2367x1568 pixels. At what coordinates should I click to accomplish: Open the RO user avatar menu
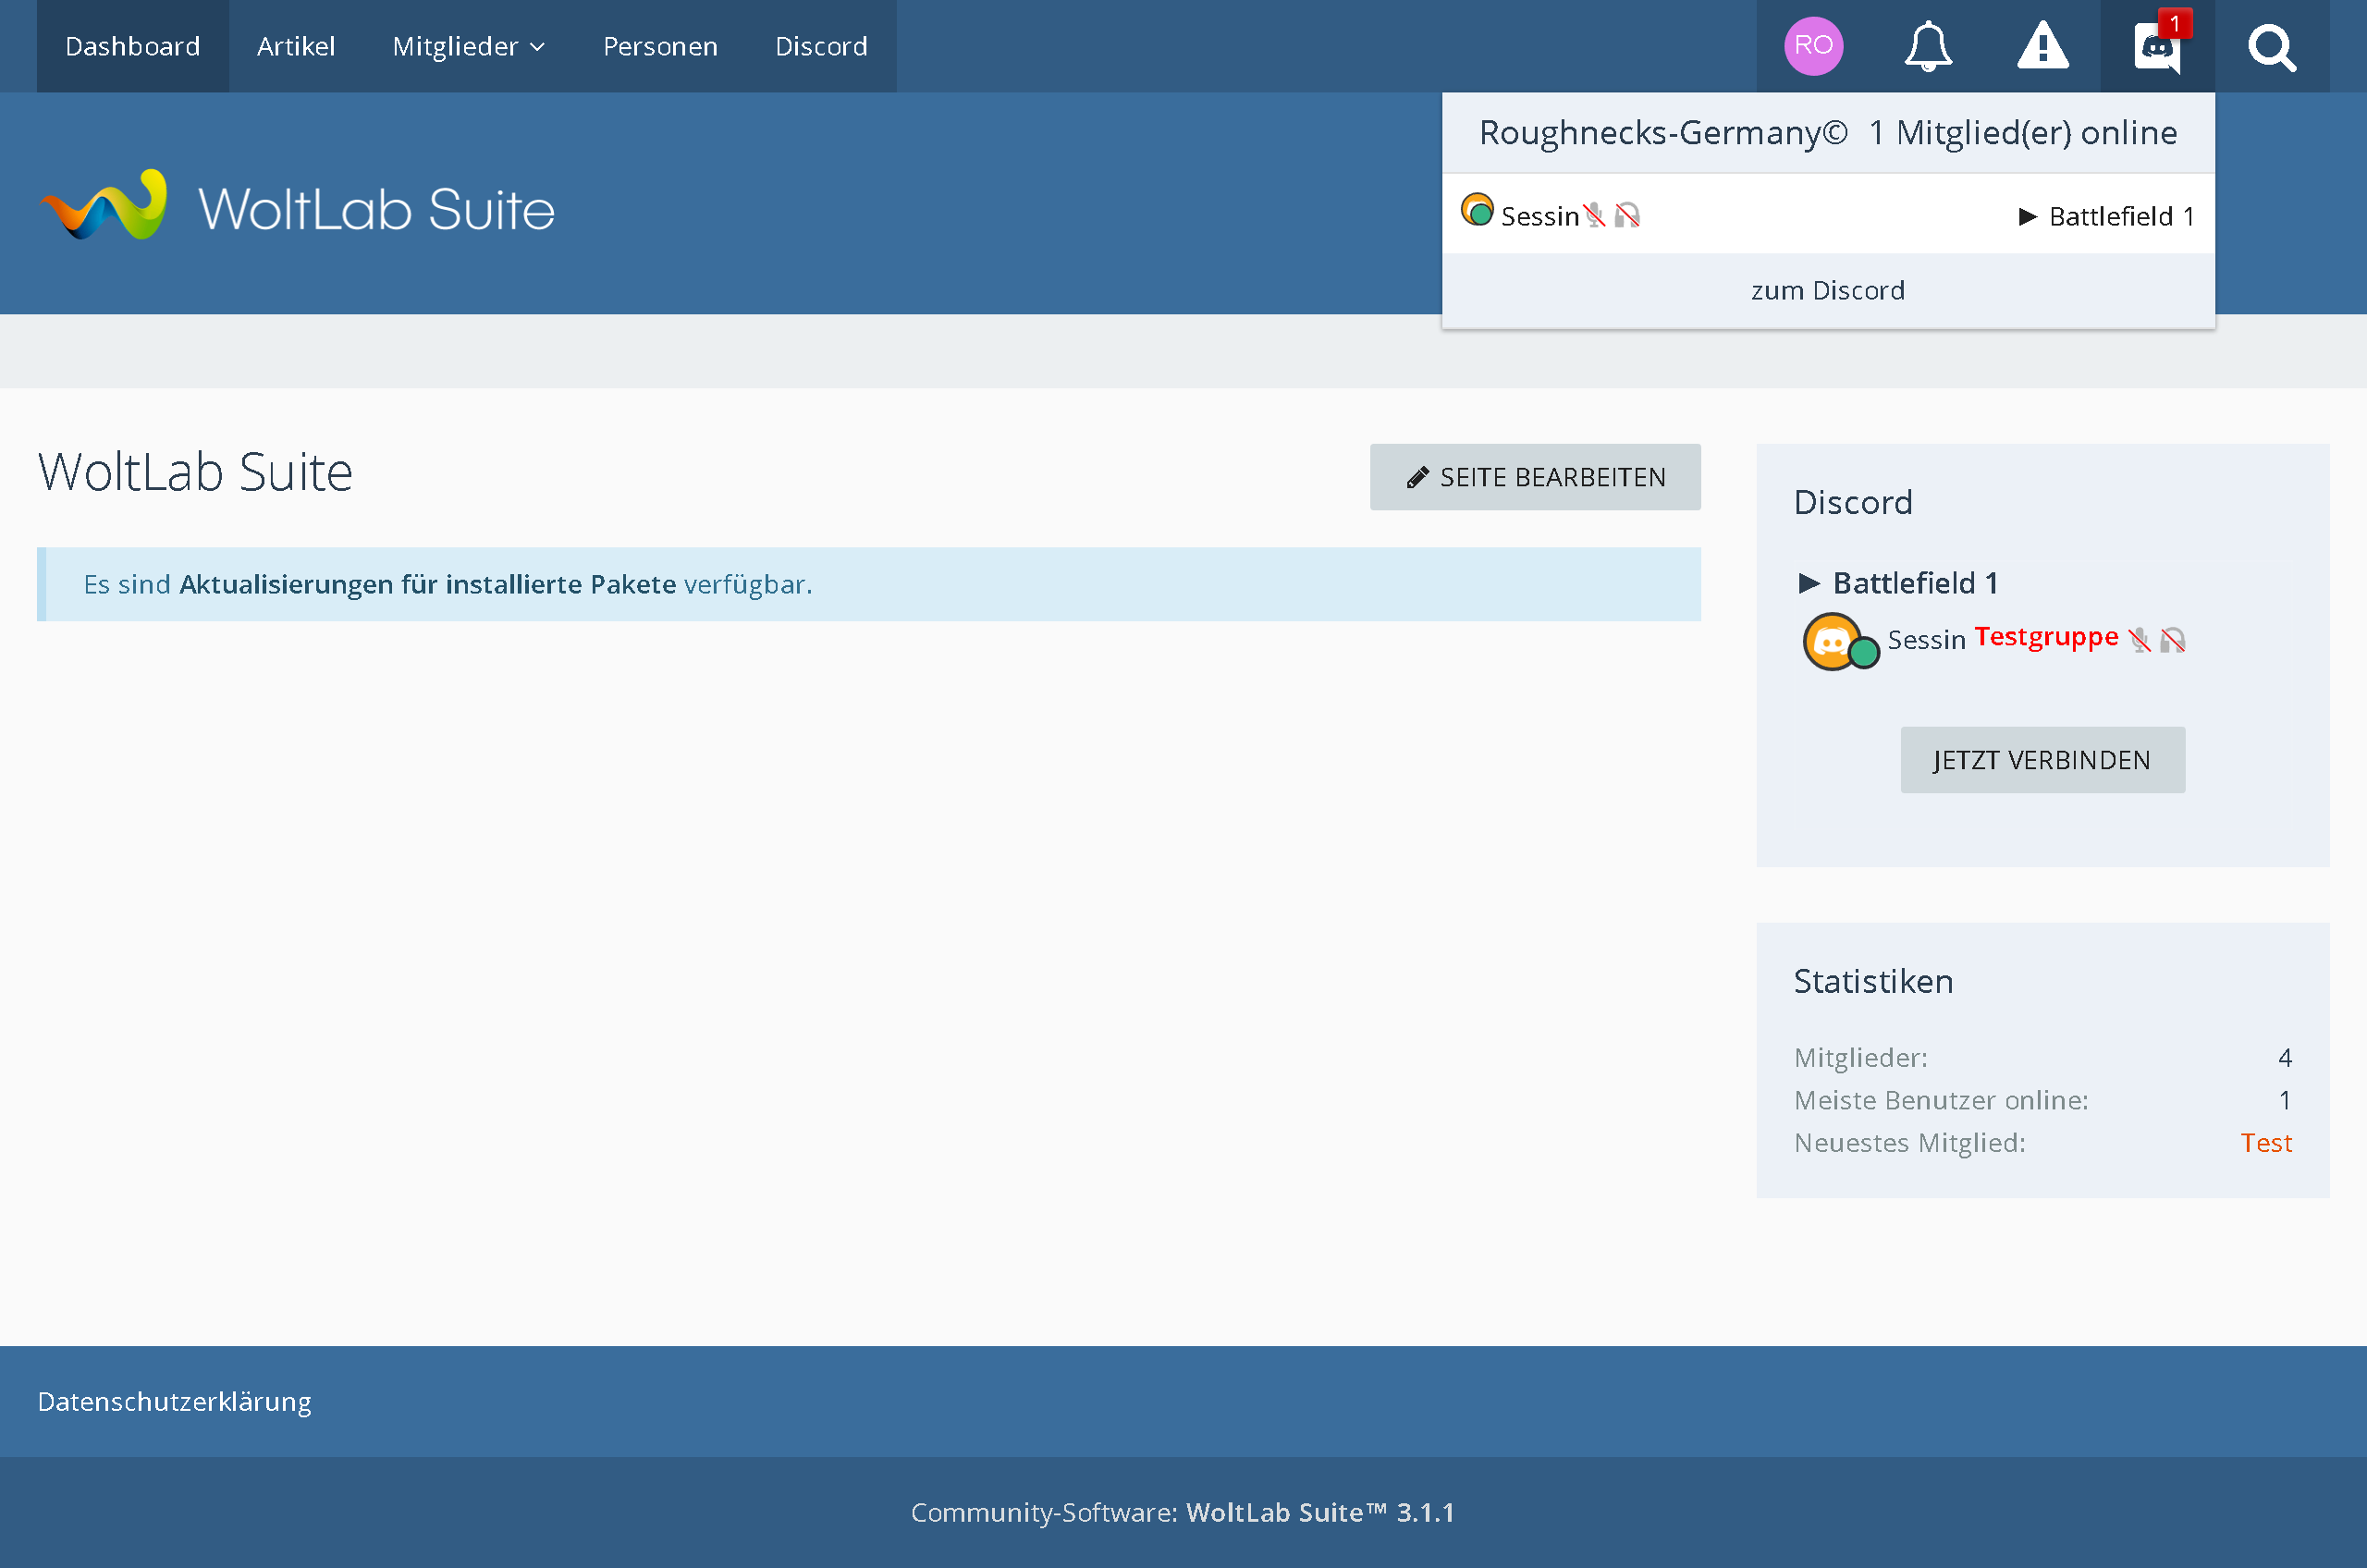click(1813, 46)
